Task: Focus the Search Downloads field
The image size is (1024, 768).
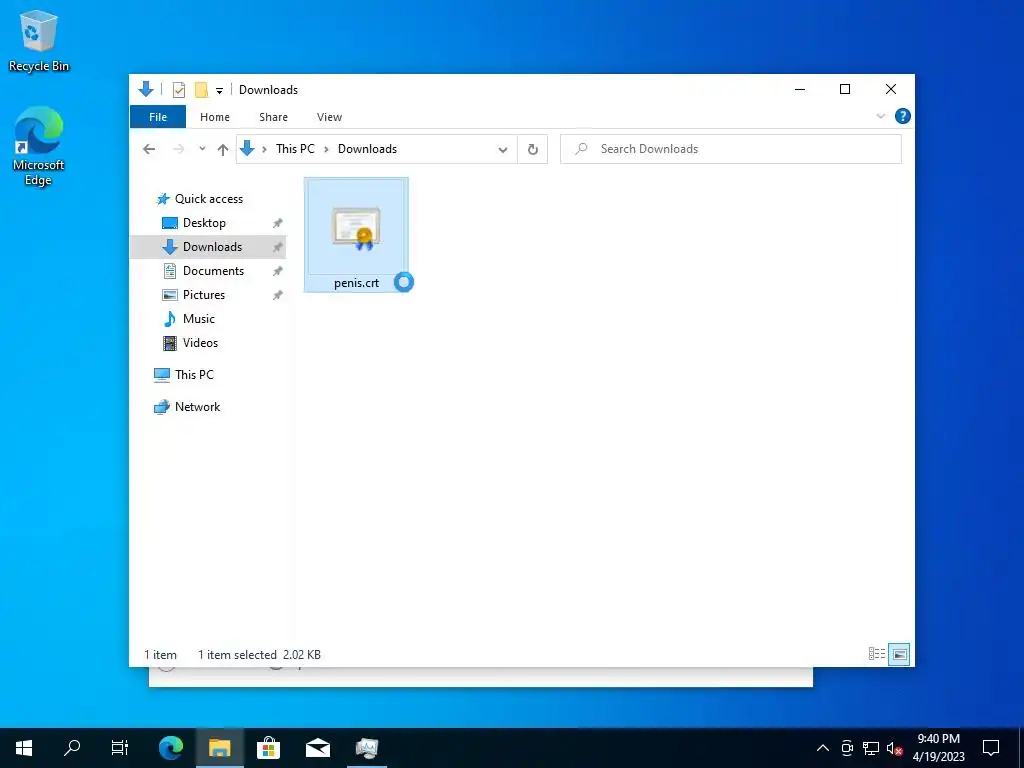Action: tap(731, 149)
